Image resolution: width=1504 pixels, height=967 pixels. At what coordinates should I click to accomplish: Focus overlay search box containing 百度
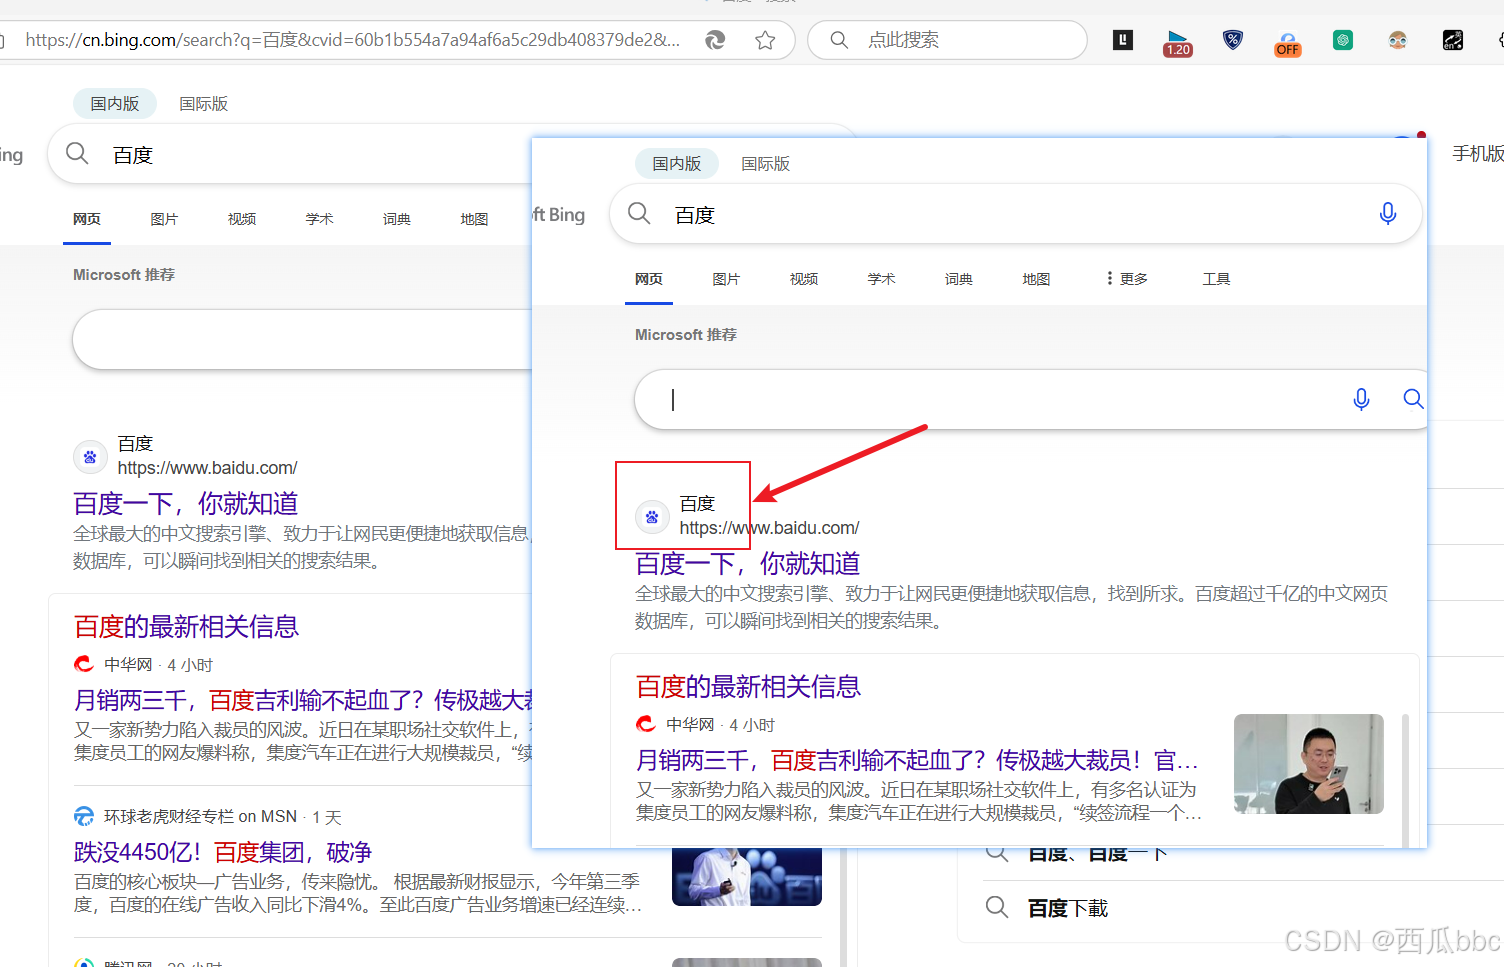(x=1015, y=214)
